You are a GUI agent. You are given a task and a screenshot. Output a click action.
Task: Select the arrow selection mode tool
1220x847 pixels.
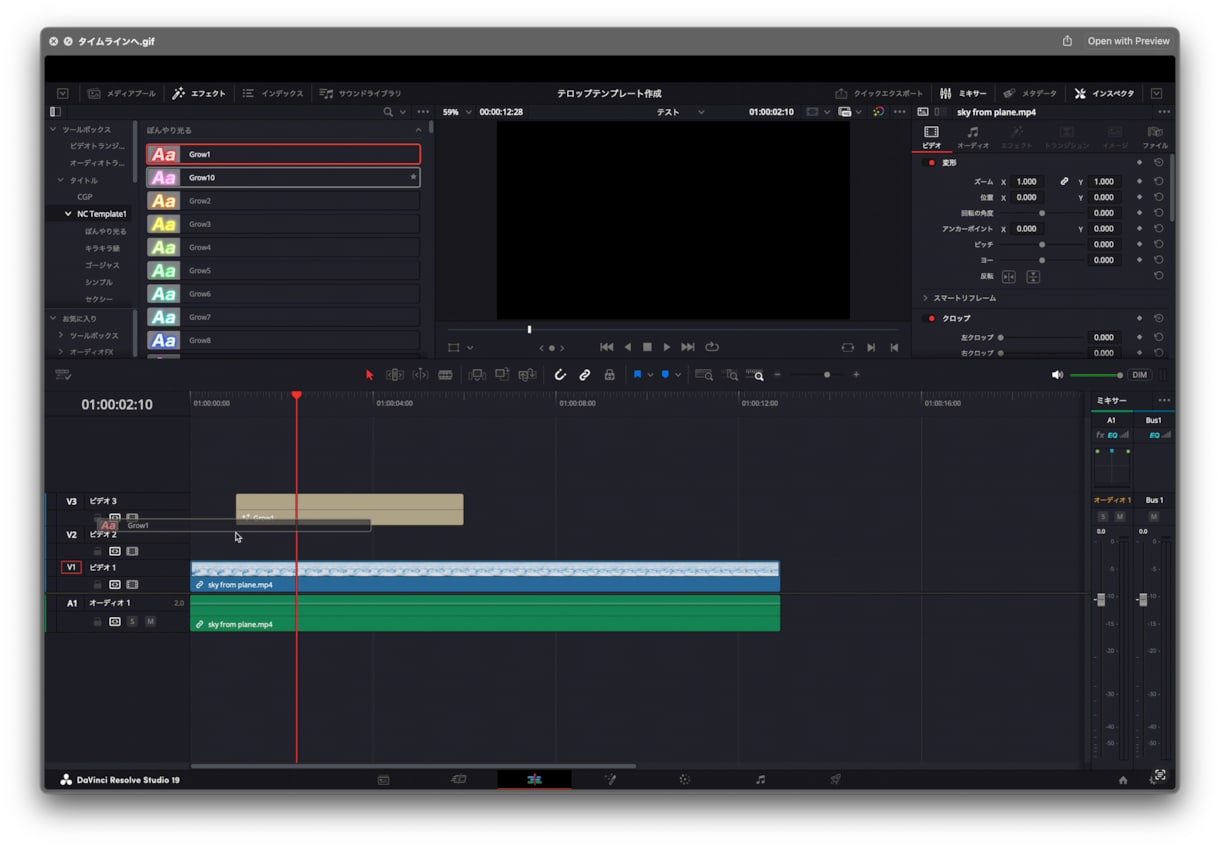[369, 375]
